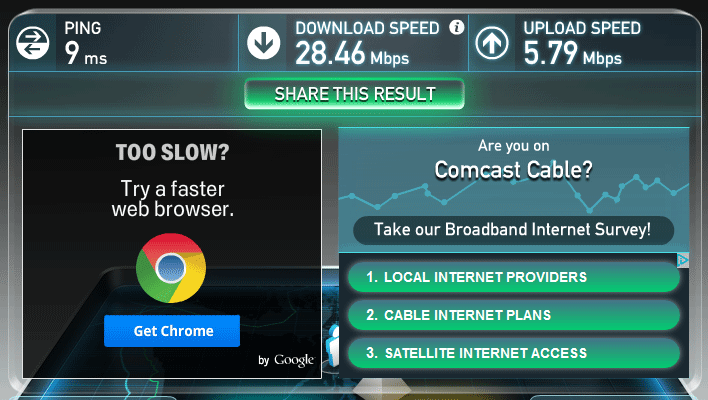The image size is (708, 400).
Task: Click the "by Google" logo text
Action: [286, 360]
